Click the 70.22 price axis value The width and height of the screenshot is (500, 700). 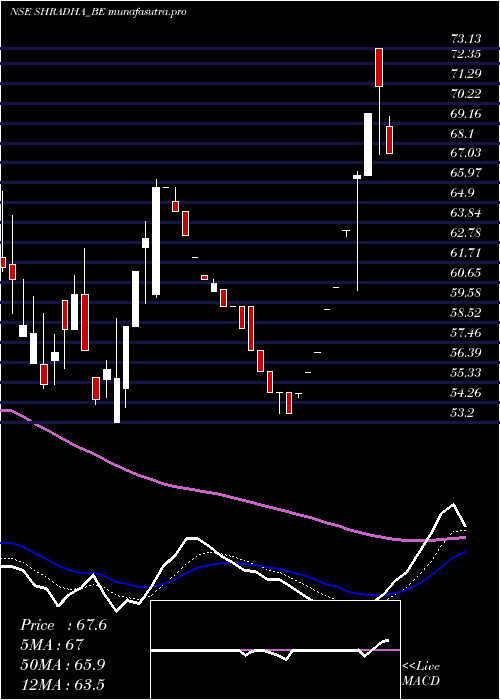pyautogui.click(x=466, y=94)
